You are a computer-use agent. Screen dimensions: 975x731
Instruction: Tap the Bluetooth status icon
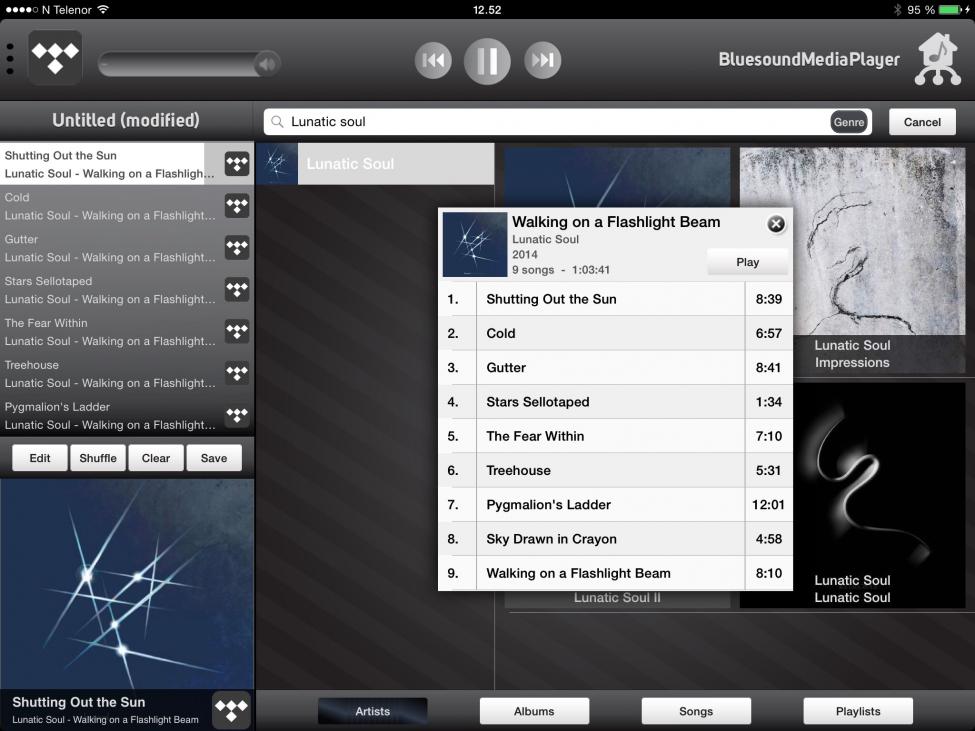(897, 9)
